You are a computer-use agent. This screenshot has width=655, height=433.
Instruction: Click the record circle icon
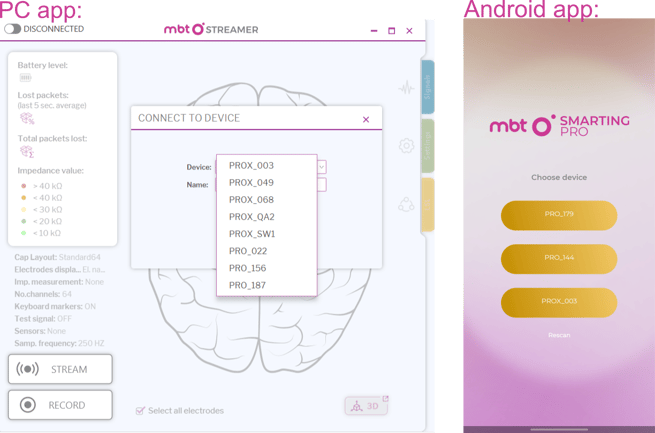pyautogui.click(x=28, y=405)
